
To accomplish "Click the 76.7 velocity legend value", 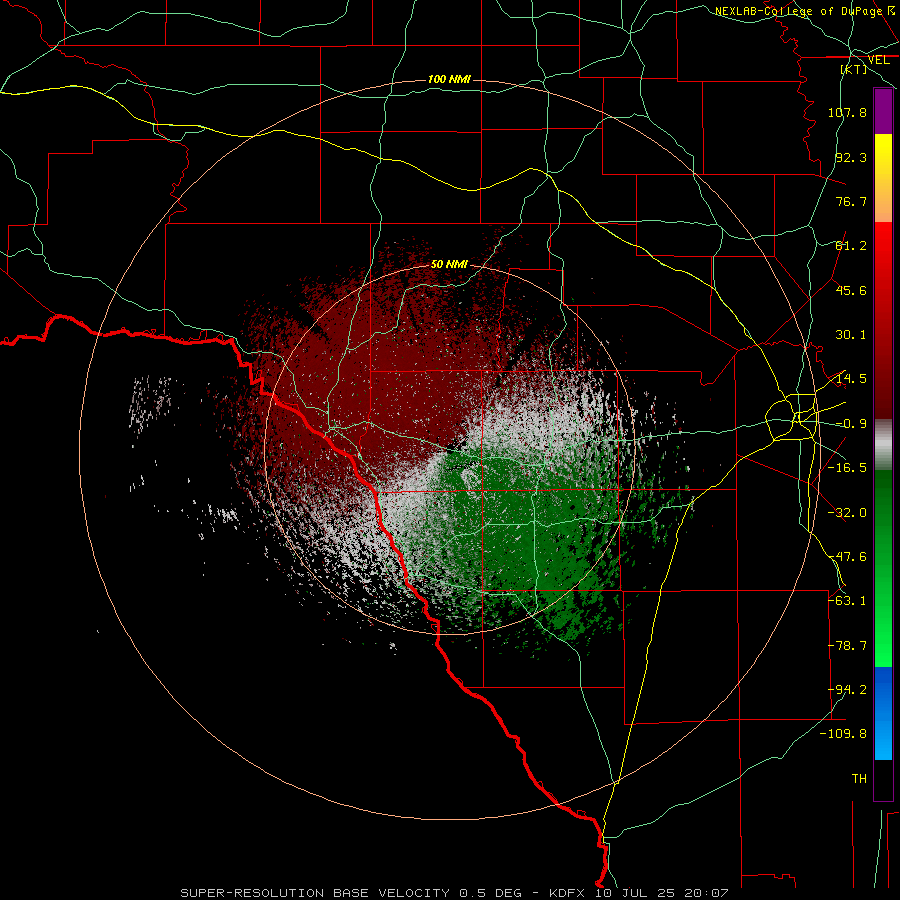I will tap(851, 201).
